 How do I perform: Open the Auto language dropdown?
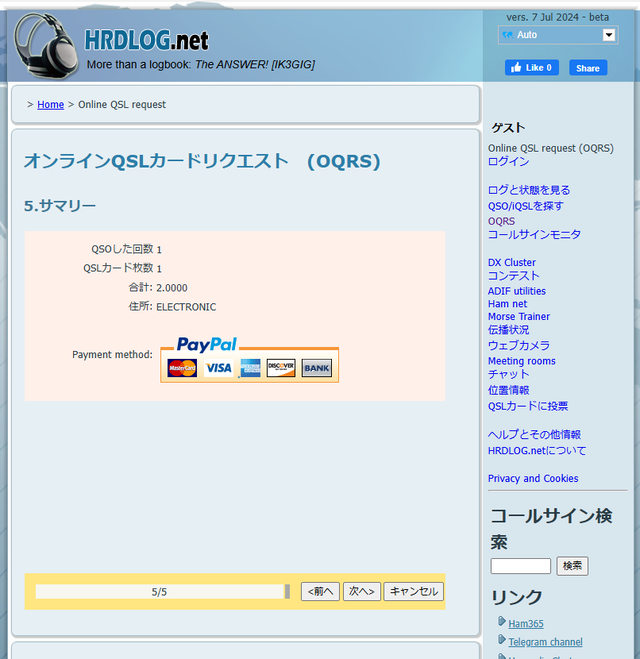click(558, 35)
